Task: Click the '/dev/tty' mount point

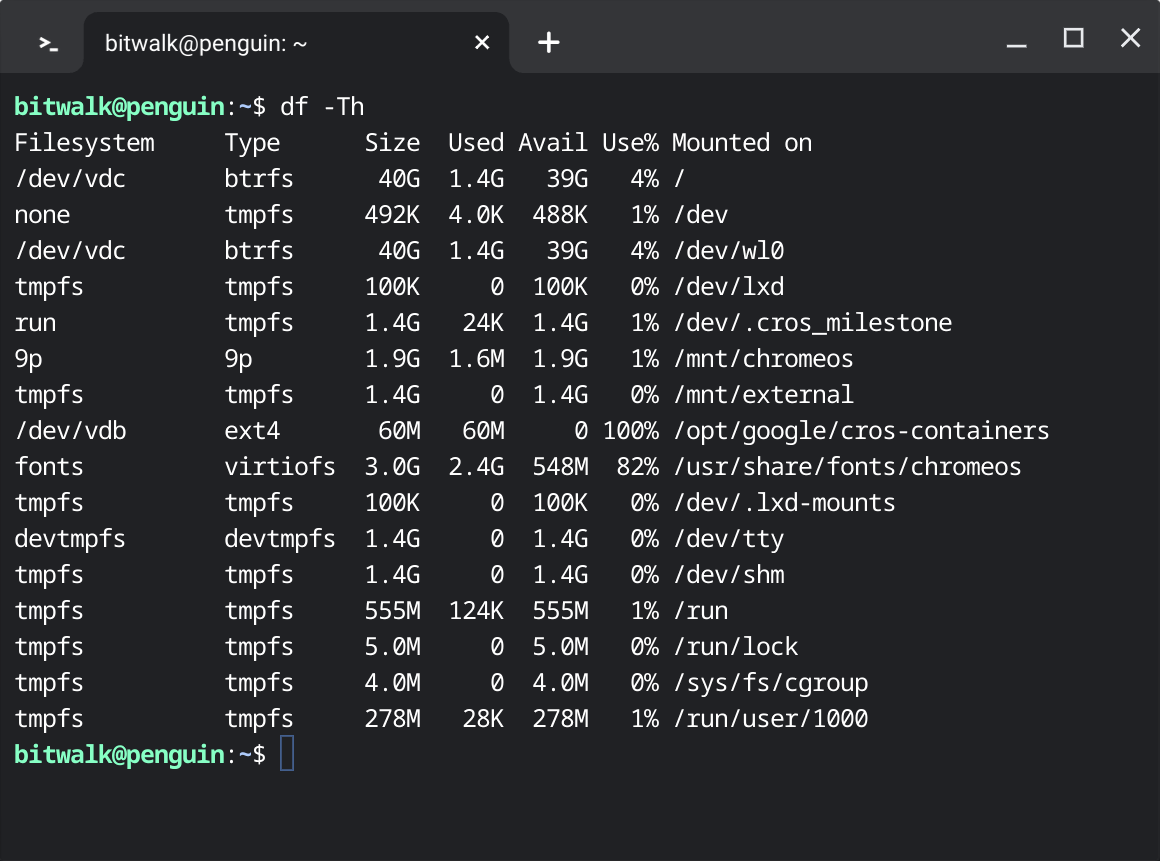Action: (x=728, y=539)
